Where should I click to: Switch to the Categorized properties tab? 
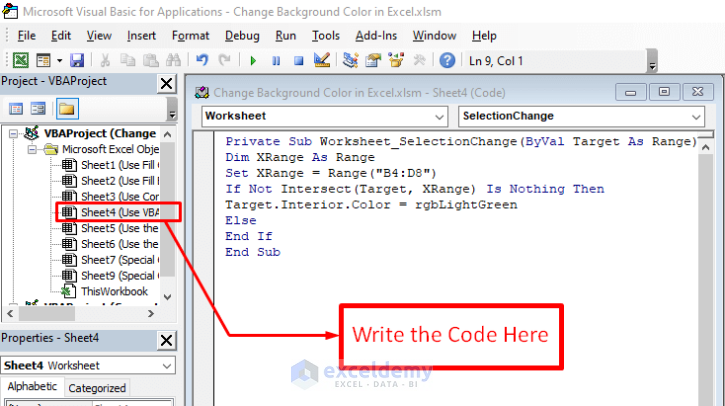[x=97, y=388]
